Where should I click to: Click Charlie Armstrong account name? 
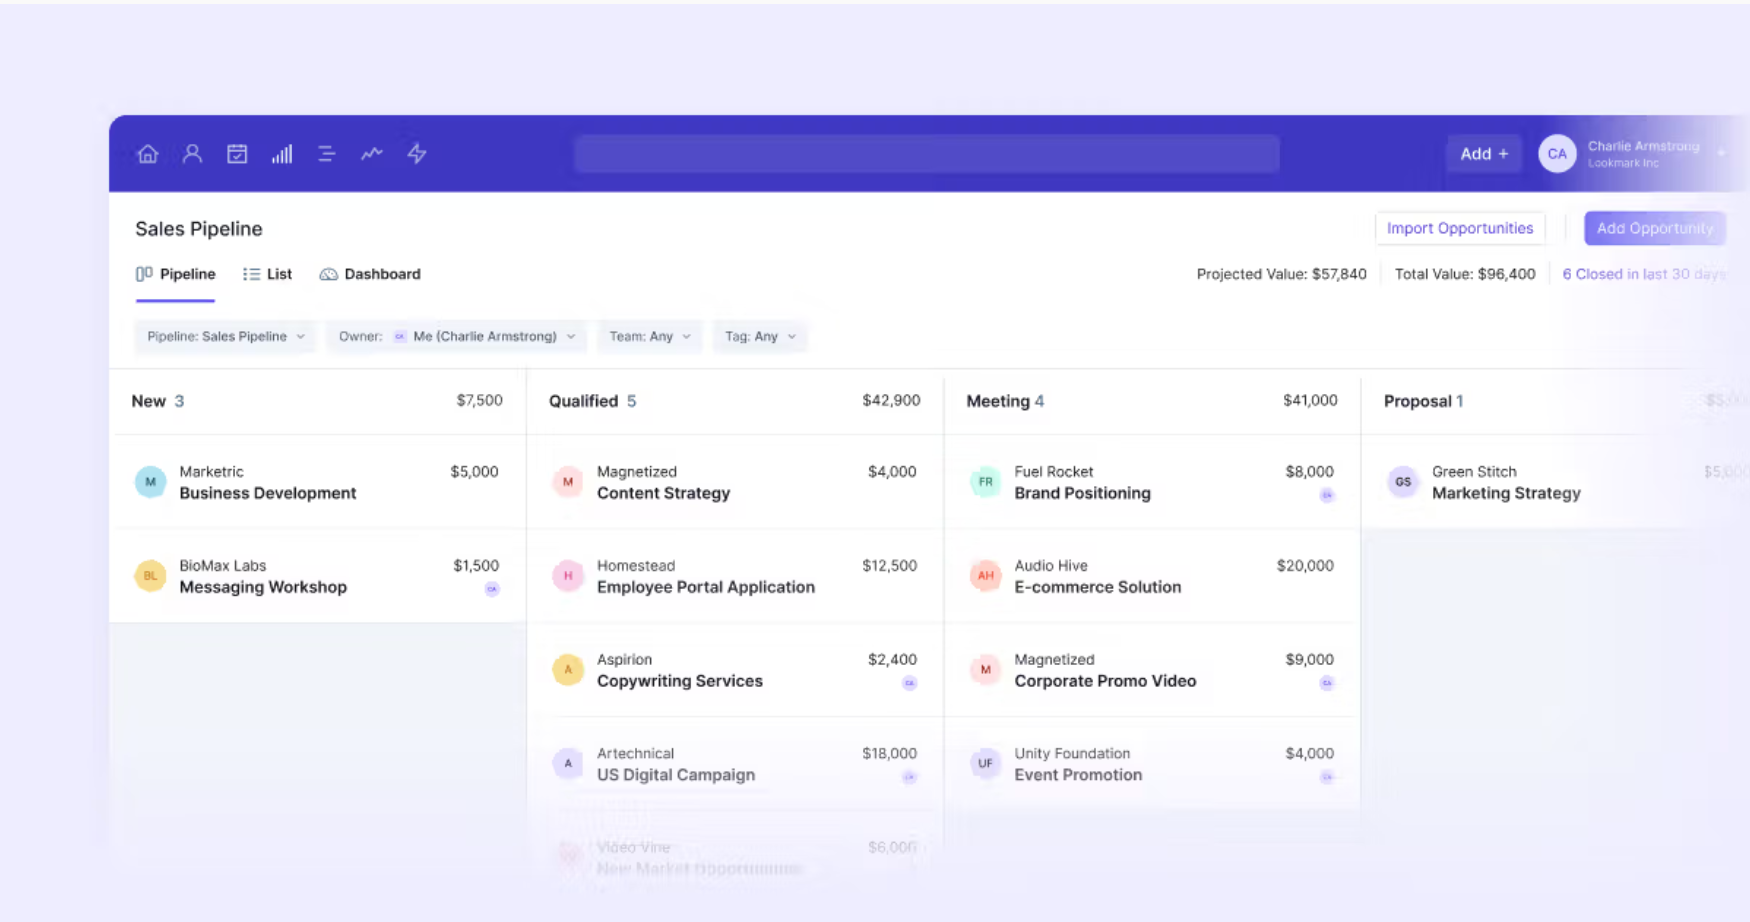[1643, 146]
